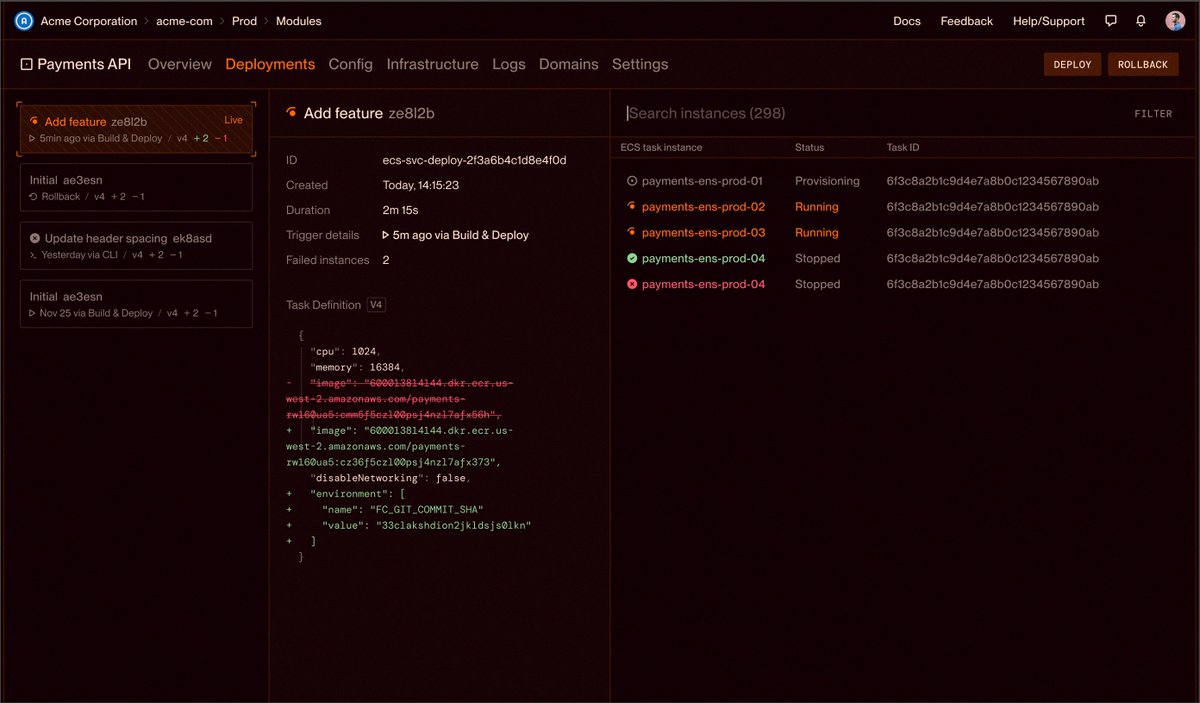Select the Update header spacing ek8asd deployment
The height and width of the screenshot is (703, 1200).
pyautogui.click(x=136, y=246)
